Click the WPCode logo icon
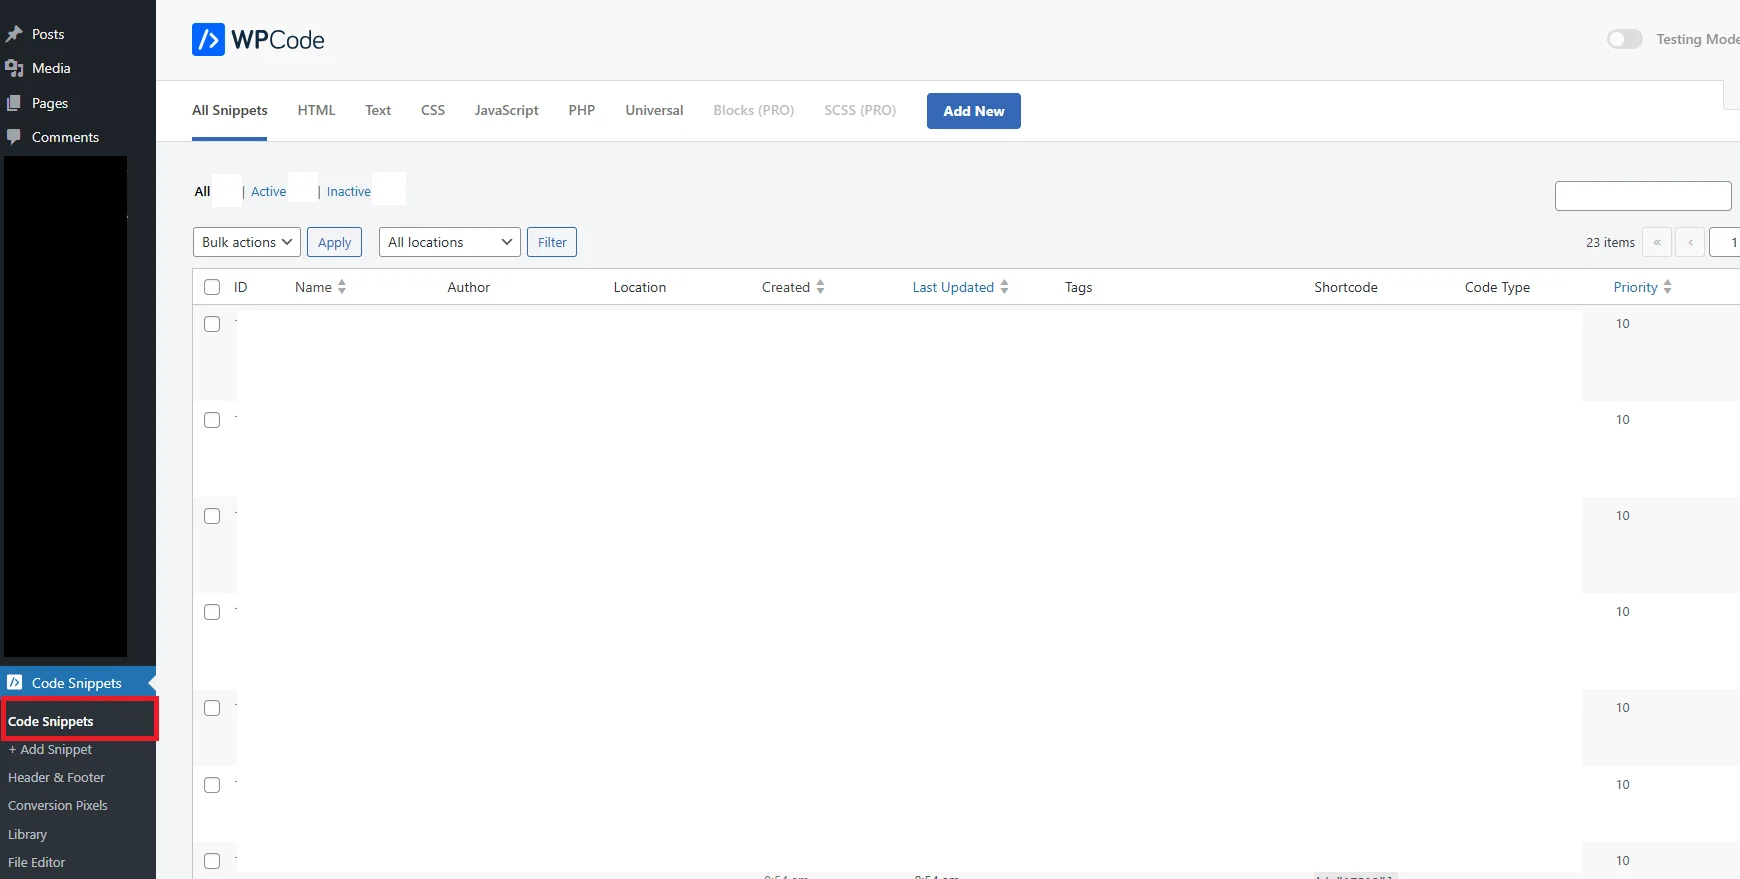 coord(208,40)
